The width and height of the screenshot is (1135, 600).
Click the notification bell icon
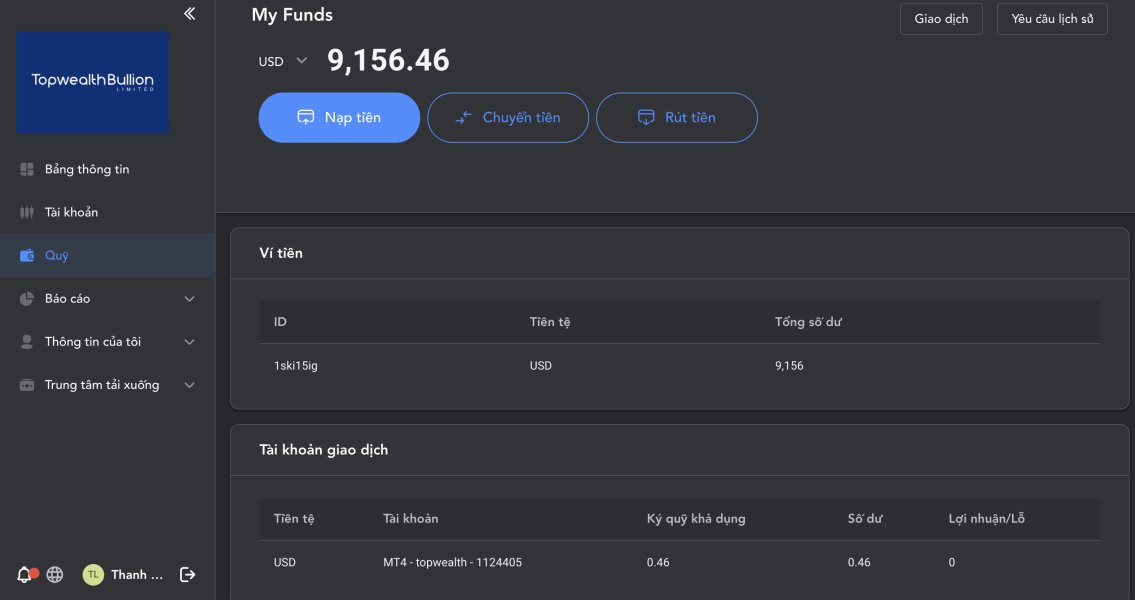(25, 574)
